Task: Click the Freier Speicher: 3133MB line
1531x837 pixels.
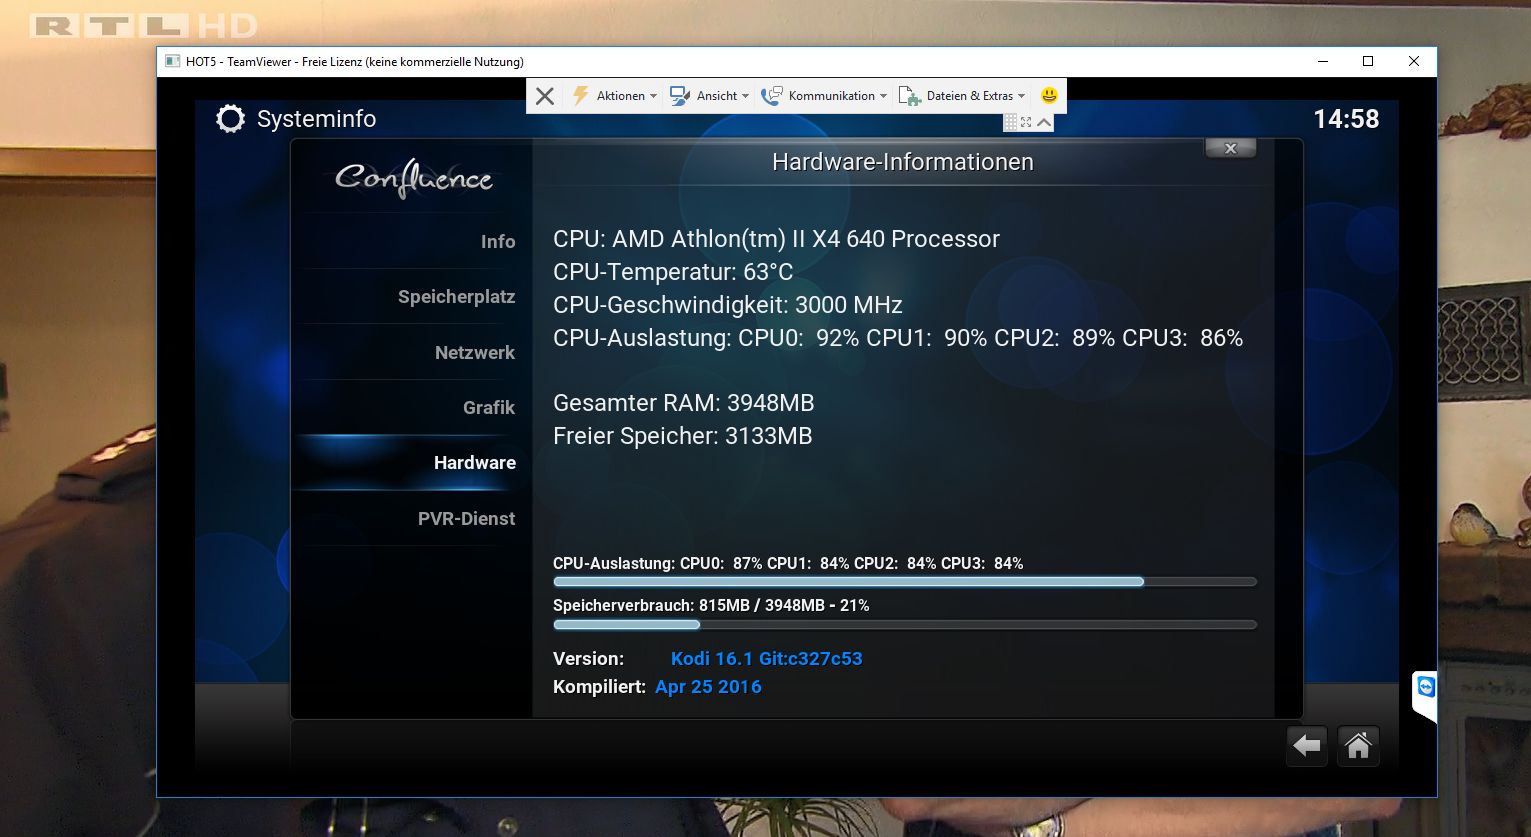Action: click(683, 436)
